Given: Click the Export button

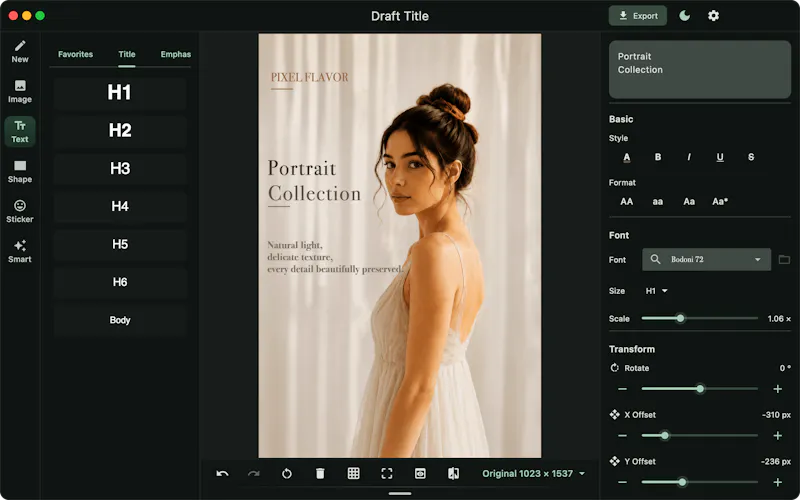Looking at the screenshot, I should pyautogui.click(x=638, y=16).
